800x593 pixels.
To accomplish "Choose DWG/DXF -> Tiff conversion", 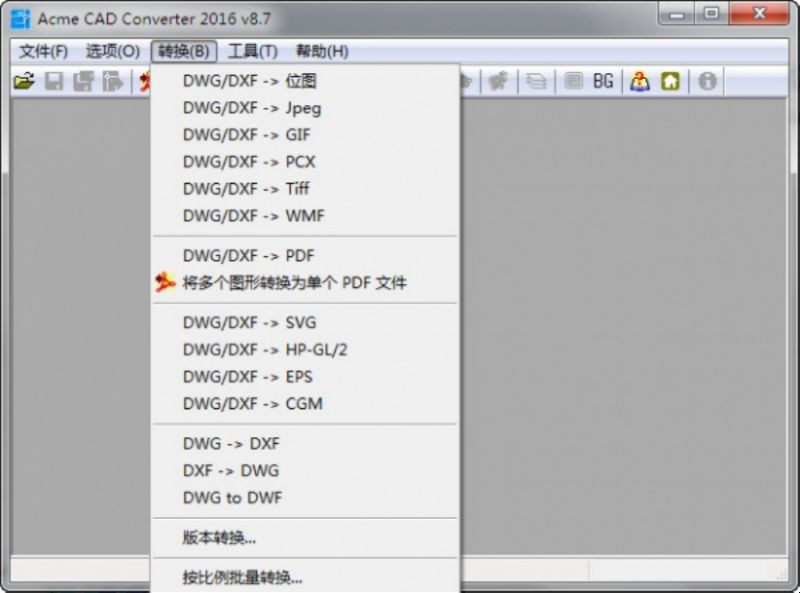I will (x=305, y=189).
